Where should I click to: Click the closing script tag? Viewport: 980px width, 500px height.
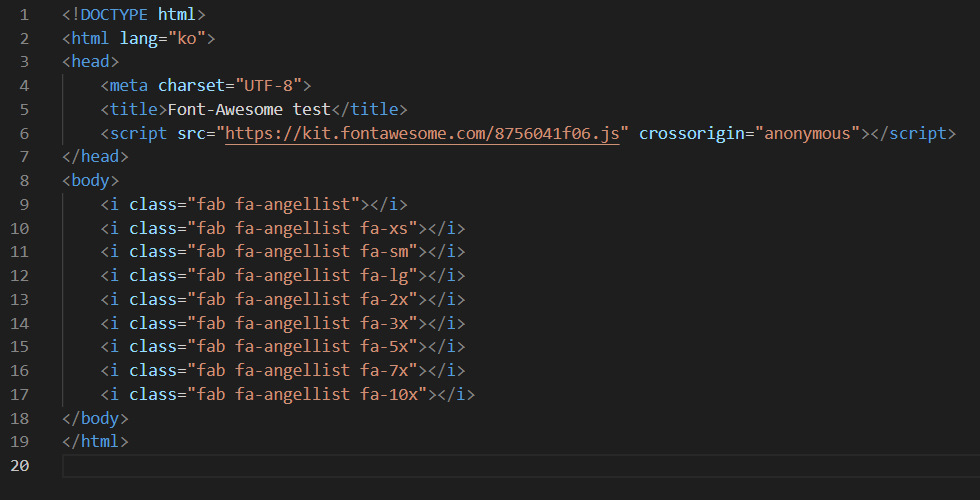[x=913, y=133]
